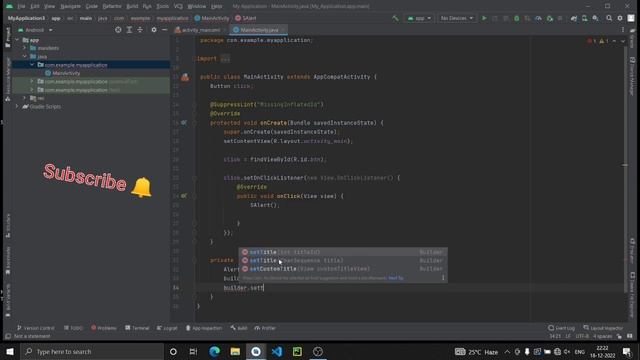Open the Tools menu

(162, 6)
